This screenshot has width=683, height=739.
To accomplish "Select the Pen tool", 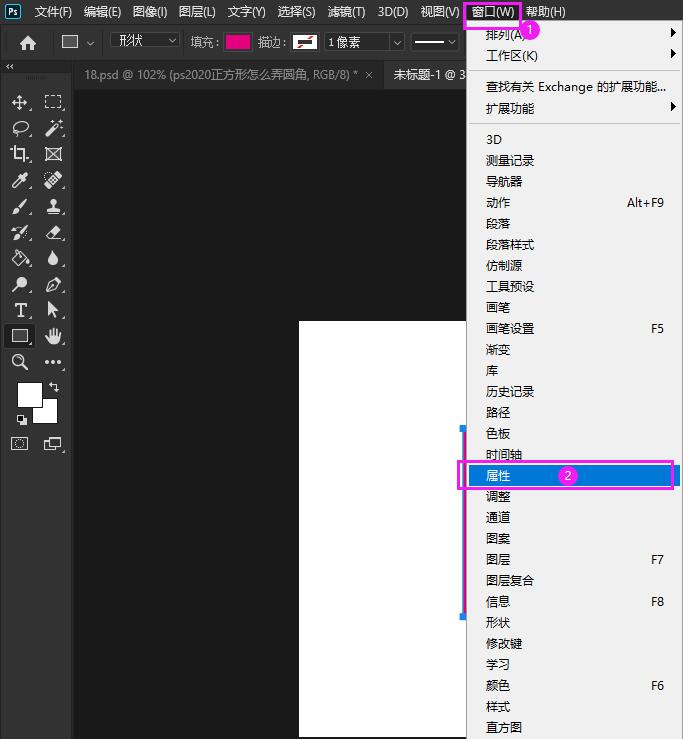I will 53,284.
